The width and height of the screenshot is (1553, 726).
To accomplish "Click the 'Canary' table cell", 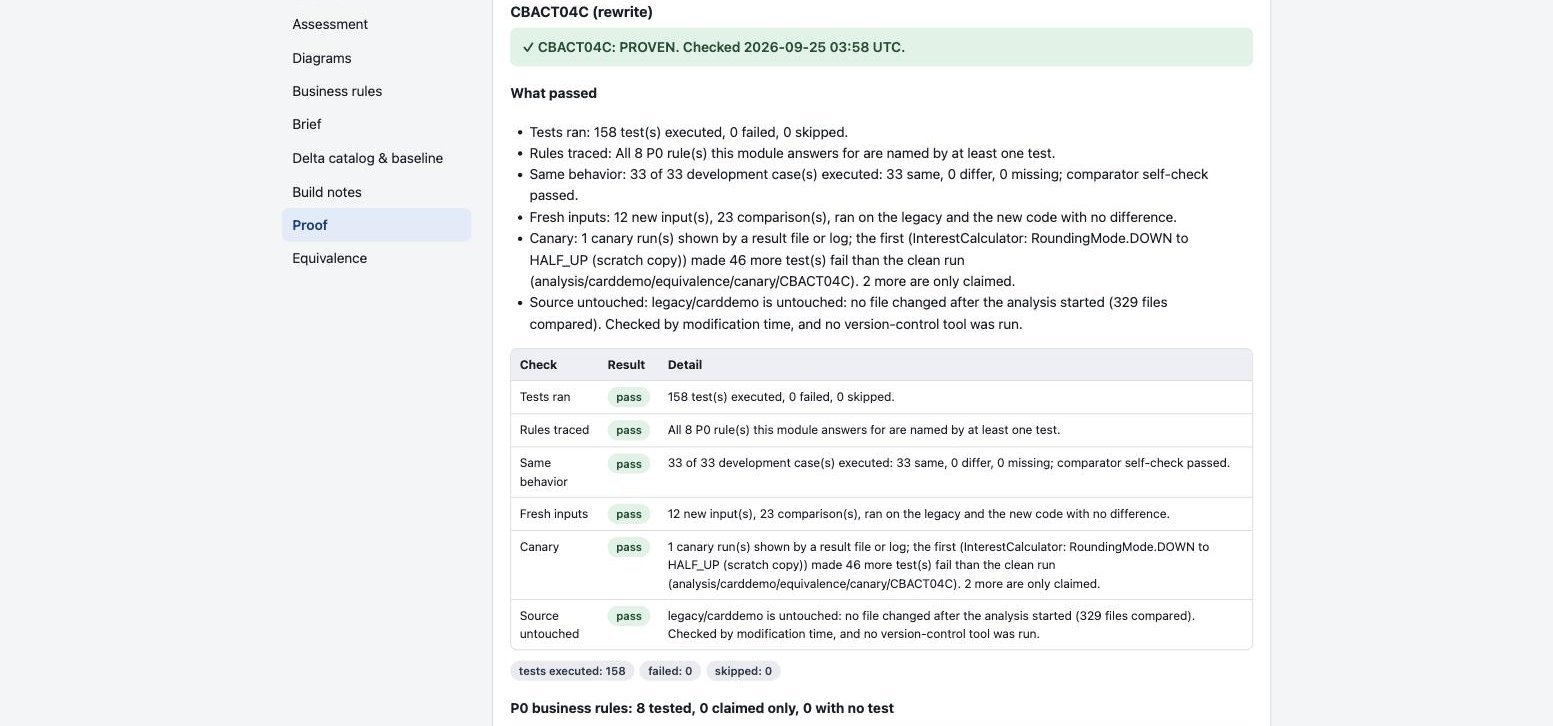I will tap(554, 565).
